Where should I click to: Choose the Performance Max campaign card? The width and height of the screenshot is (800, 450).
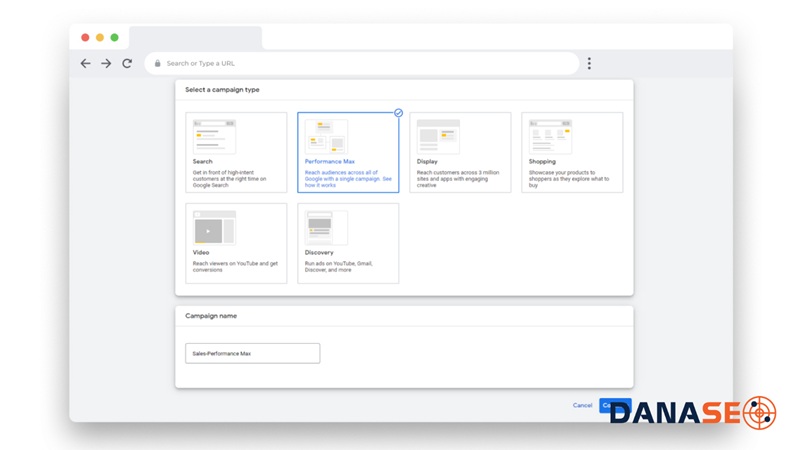click(x=348, y=152)
